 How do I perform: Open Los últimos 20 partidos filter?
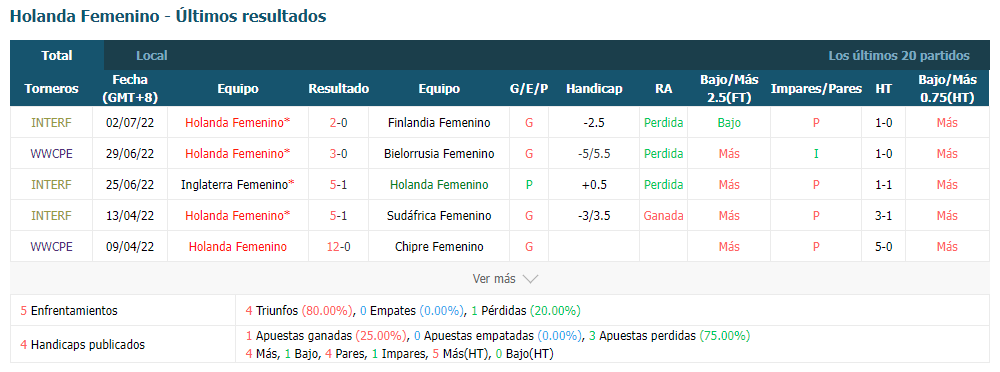click(899, 56)
